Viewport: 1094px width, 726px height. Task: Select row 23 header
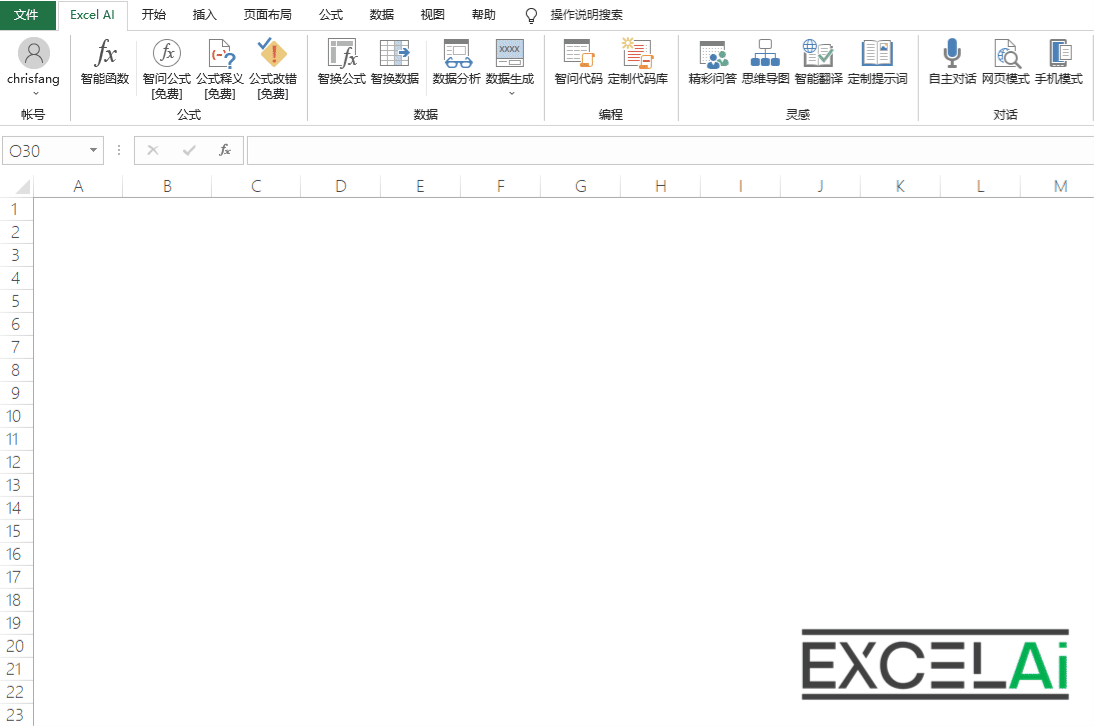(15, 715)
